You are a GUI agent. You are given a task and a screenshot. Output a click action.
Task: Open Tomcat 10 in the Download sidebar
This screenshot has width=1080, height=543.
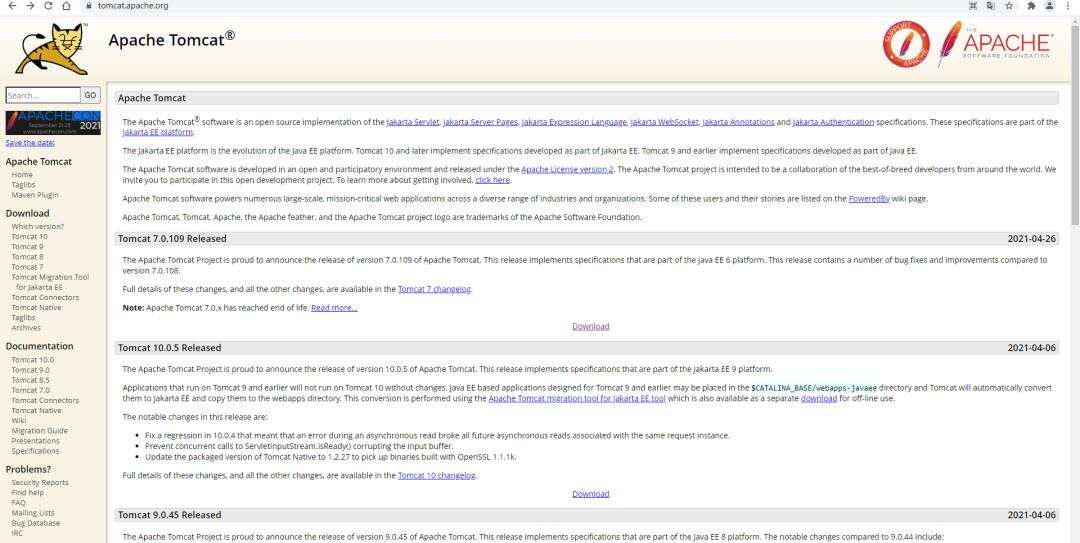29,236
